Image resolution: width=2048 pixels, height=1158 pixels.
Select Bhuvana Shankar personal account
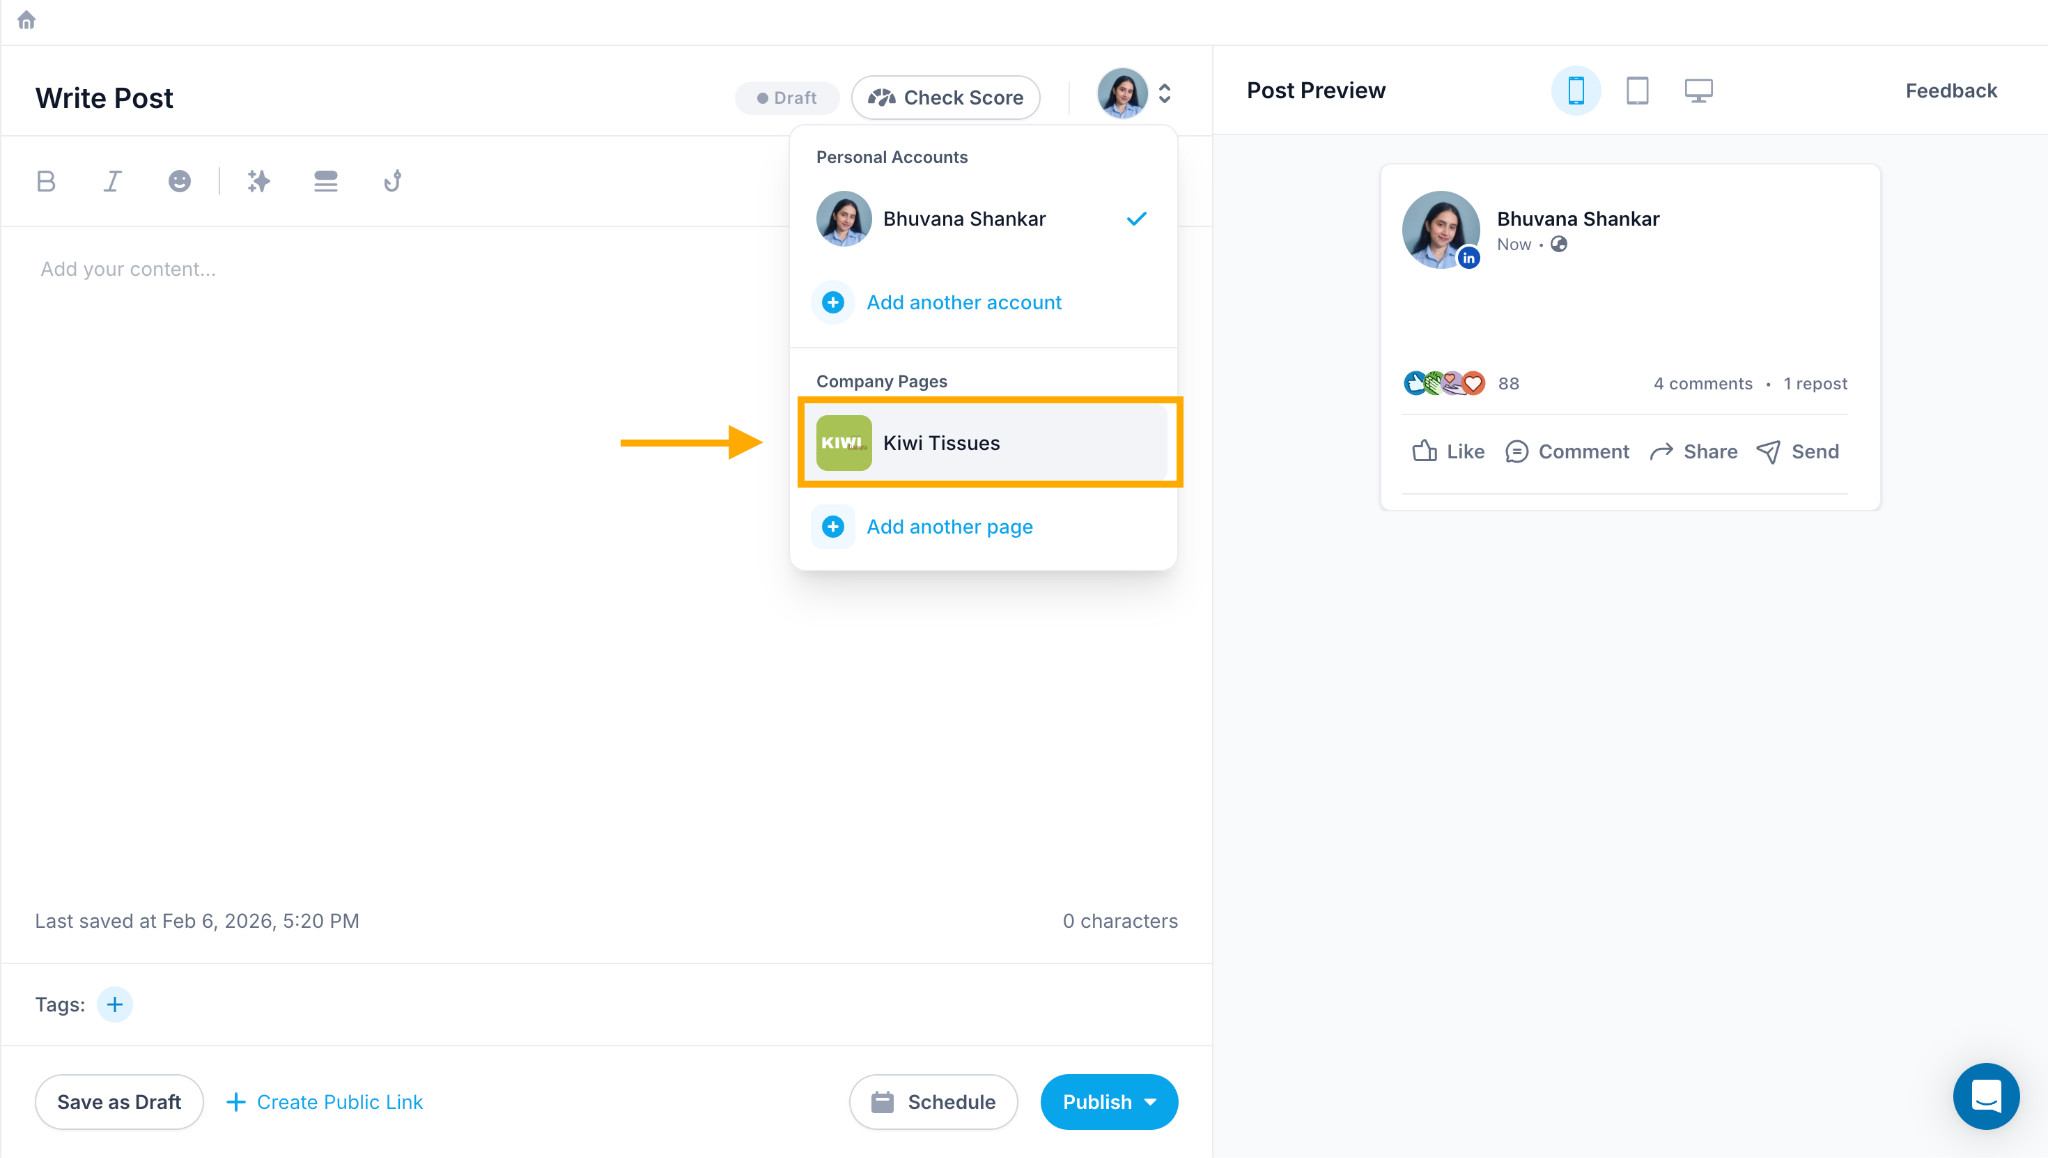click(983, 219)
